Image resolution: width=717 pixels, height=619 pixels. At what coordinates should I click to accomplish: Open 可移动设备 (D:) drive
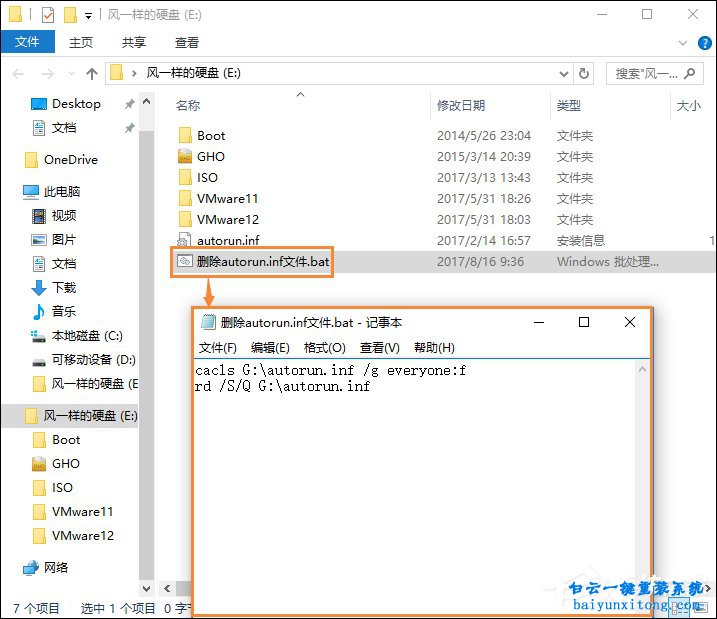pos(93,360)
